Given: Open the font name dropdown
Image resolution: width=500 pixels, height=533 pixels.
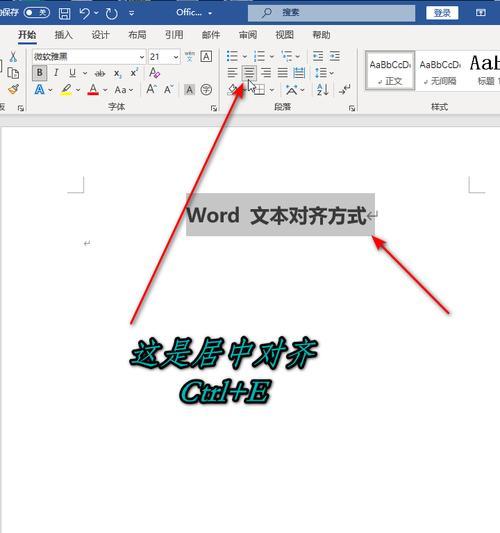Looking at the screenshot, I should pos(142,57).
